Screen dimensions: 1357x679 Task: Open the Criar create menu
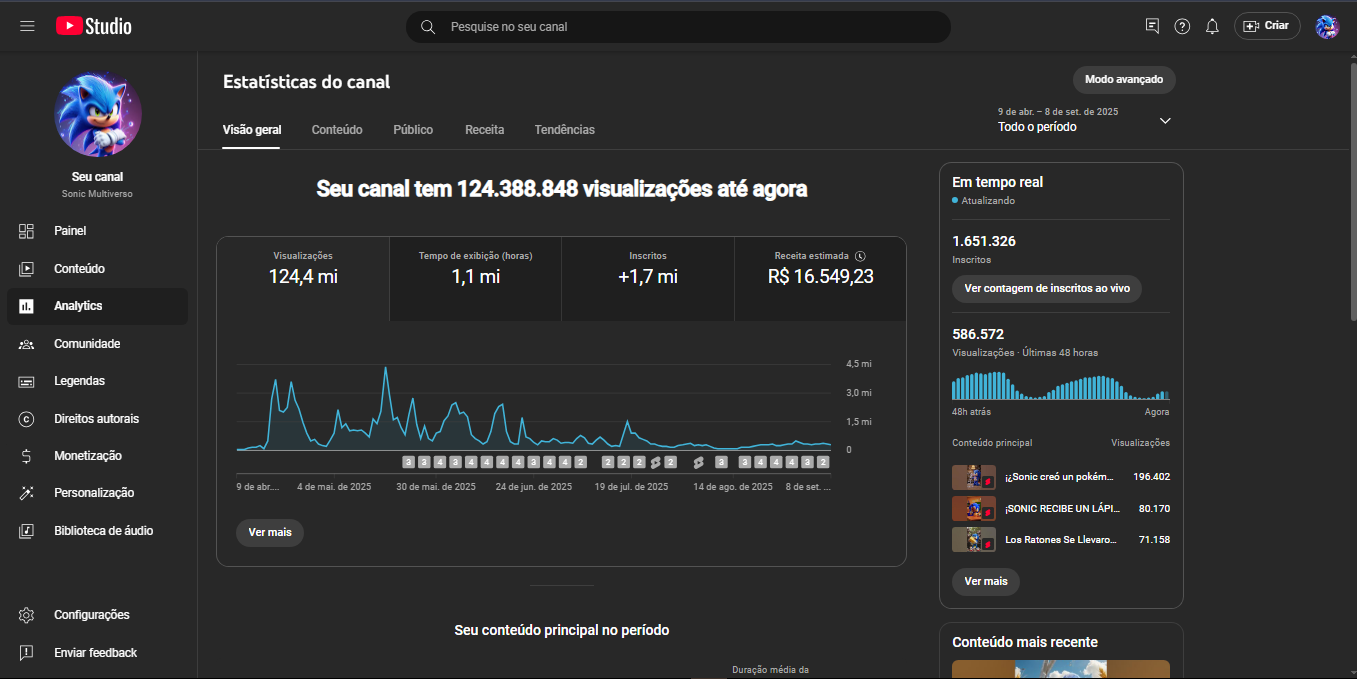point(1266,27)
